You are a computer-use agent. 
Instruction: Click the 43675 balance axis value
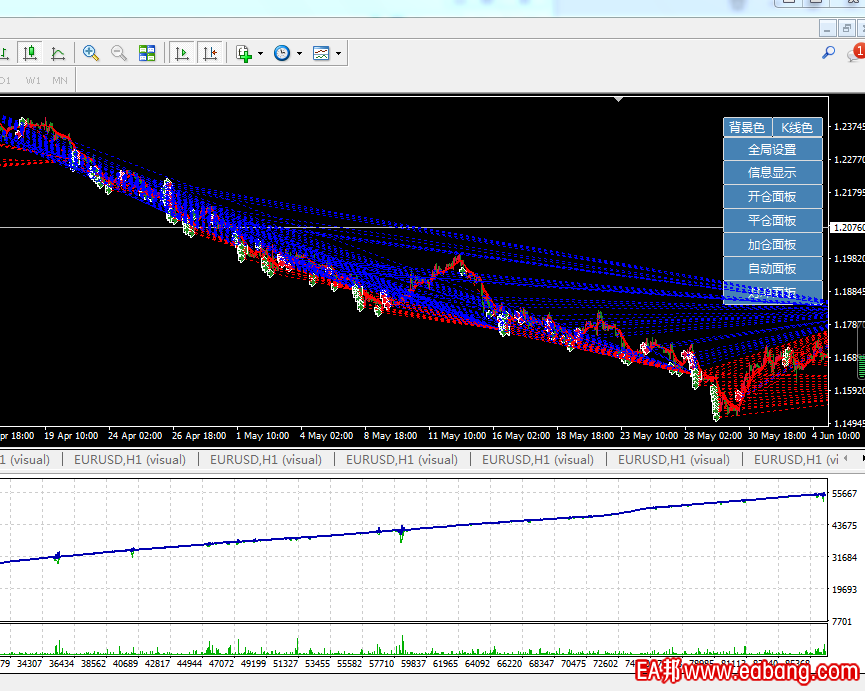(845, 526)
